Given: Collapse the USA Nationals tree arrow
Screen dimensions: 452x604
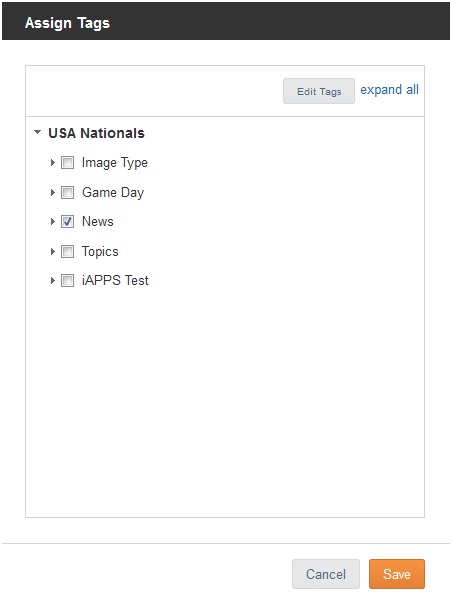Looking at the screenshot, I should pos(37,132).
